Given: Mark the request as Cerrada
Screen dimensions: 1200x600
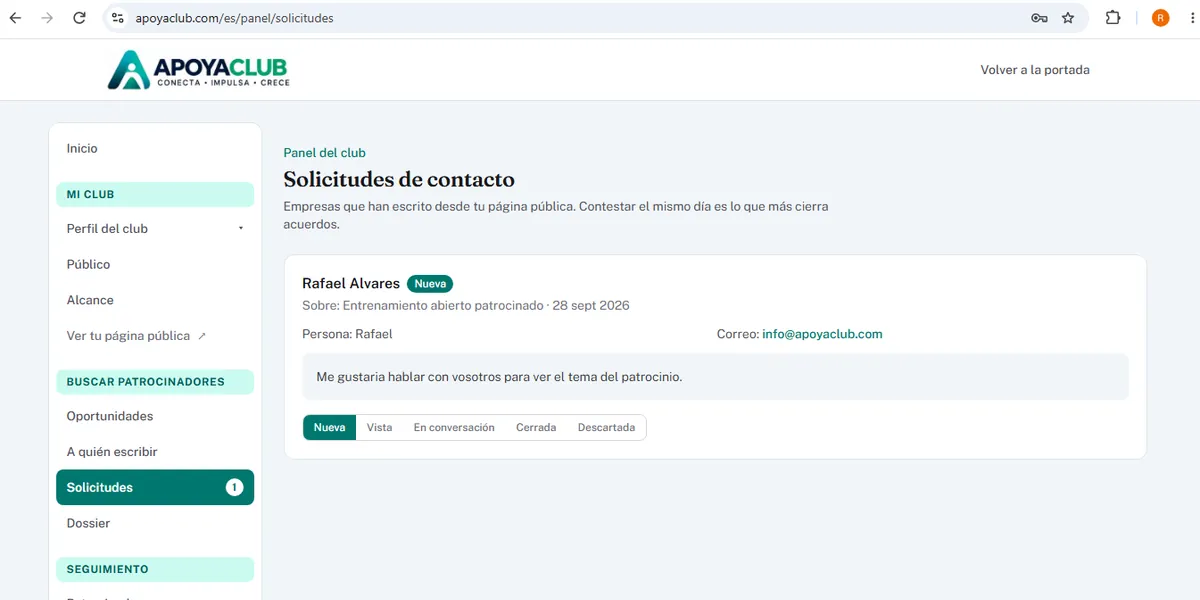Looking at the screenshot, I should point(536,427).
